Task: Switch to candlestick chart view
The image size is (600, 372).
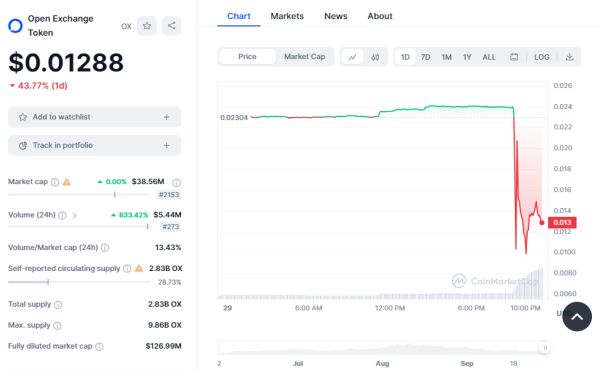Action: pyautogui.click(x=375, y=57)
